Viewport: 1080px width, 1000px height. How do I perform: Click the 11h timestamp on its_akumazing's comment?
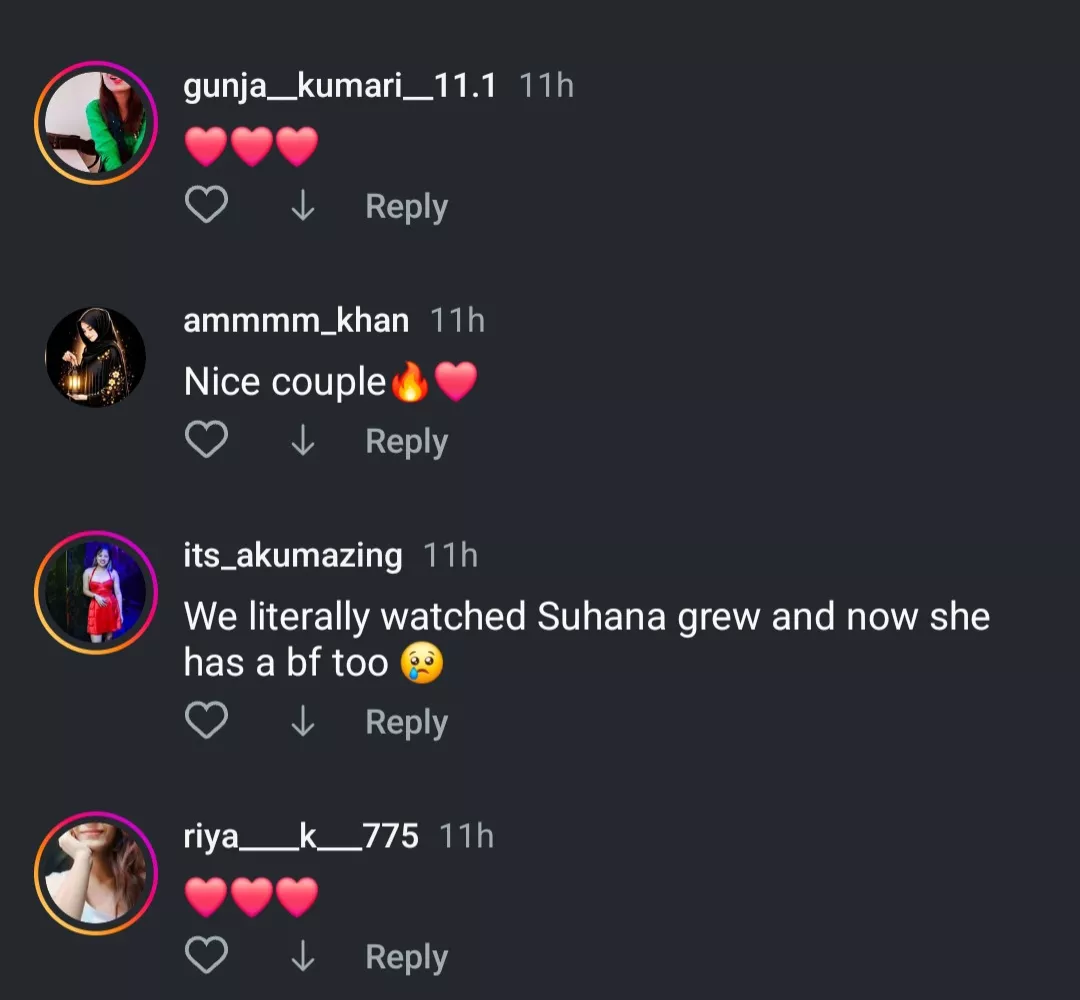pos(451,555)
